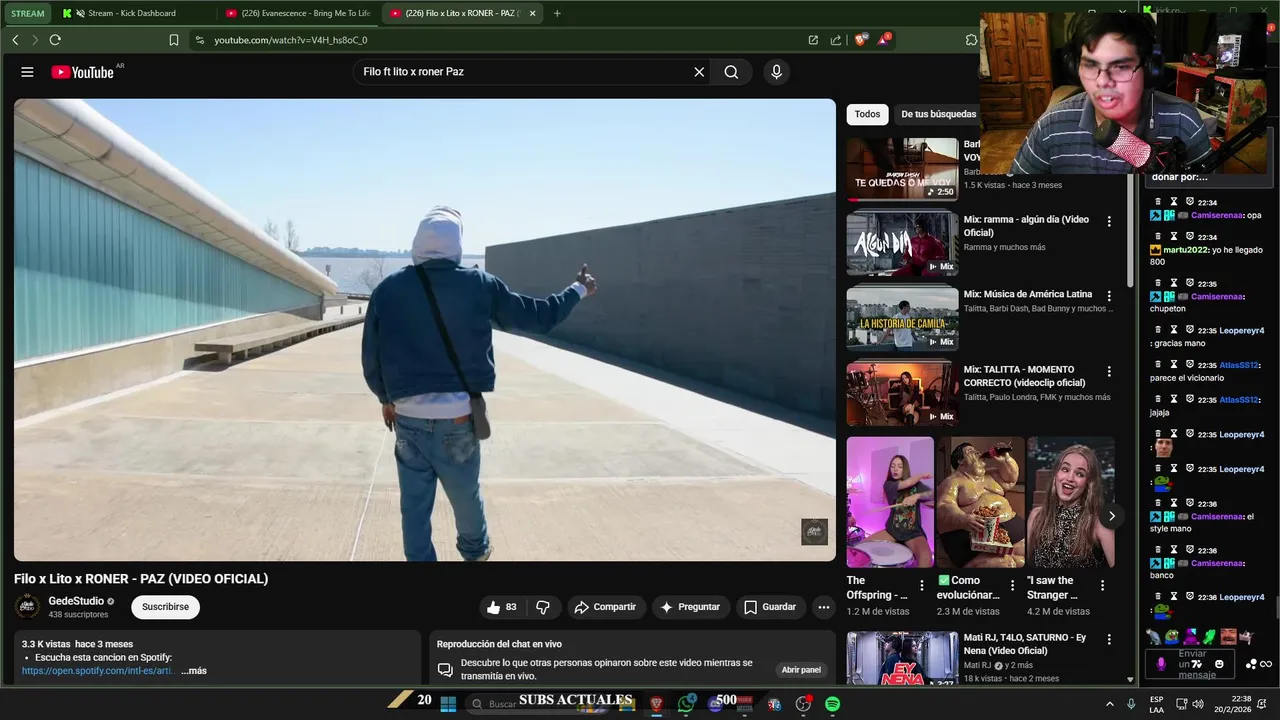Expand the video description with ...más
Viewport: 1280px width, 720px height.
(194, 671)
